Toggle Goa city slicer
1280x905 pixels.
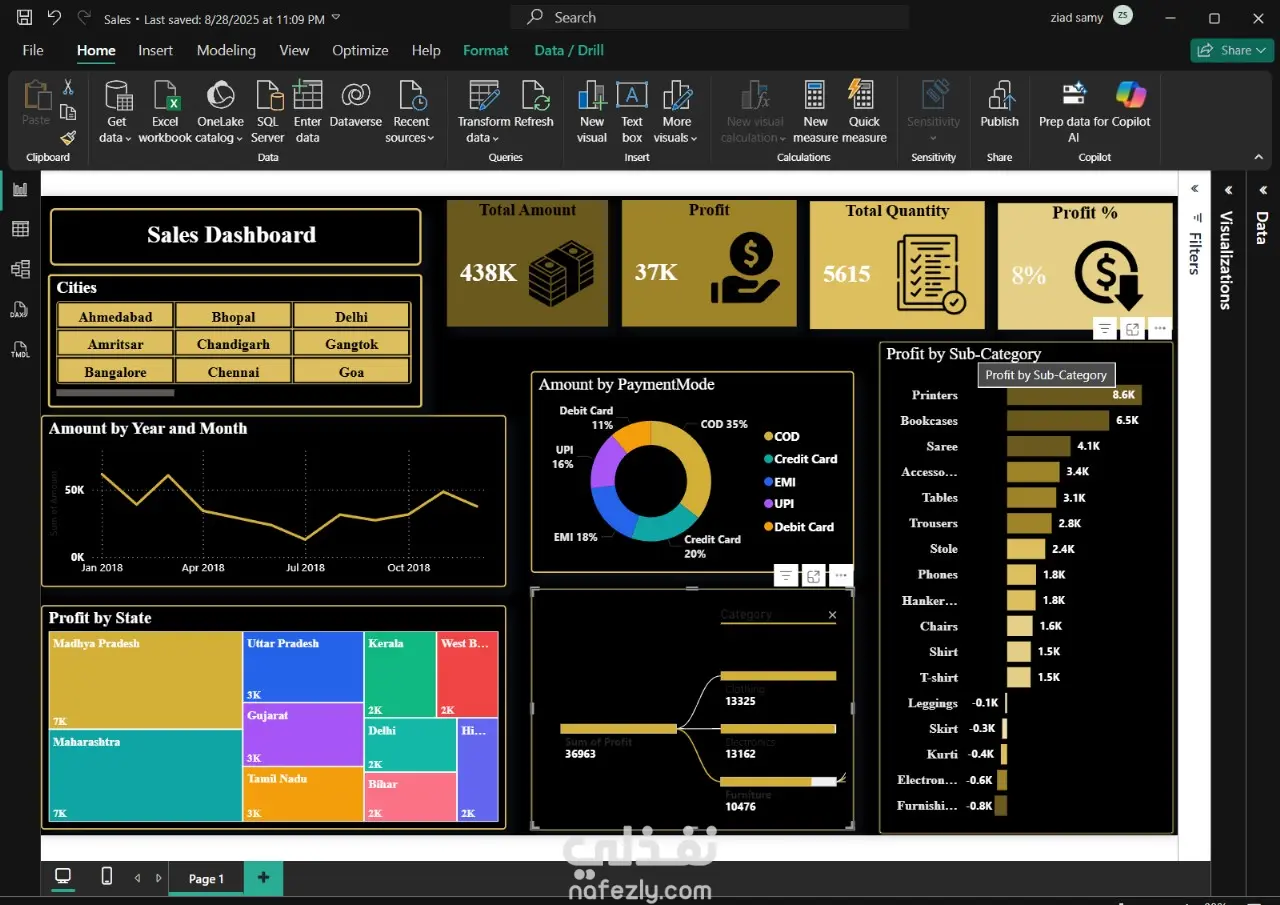coord(351,371)
